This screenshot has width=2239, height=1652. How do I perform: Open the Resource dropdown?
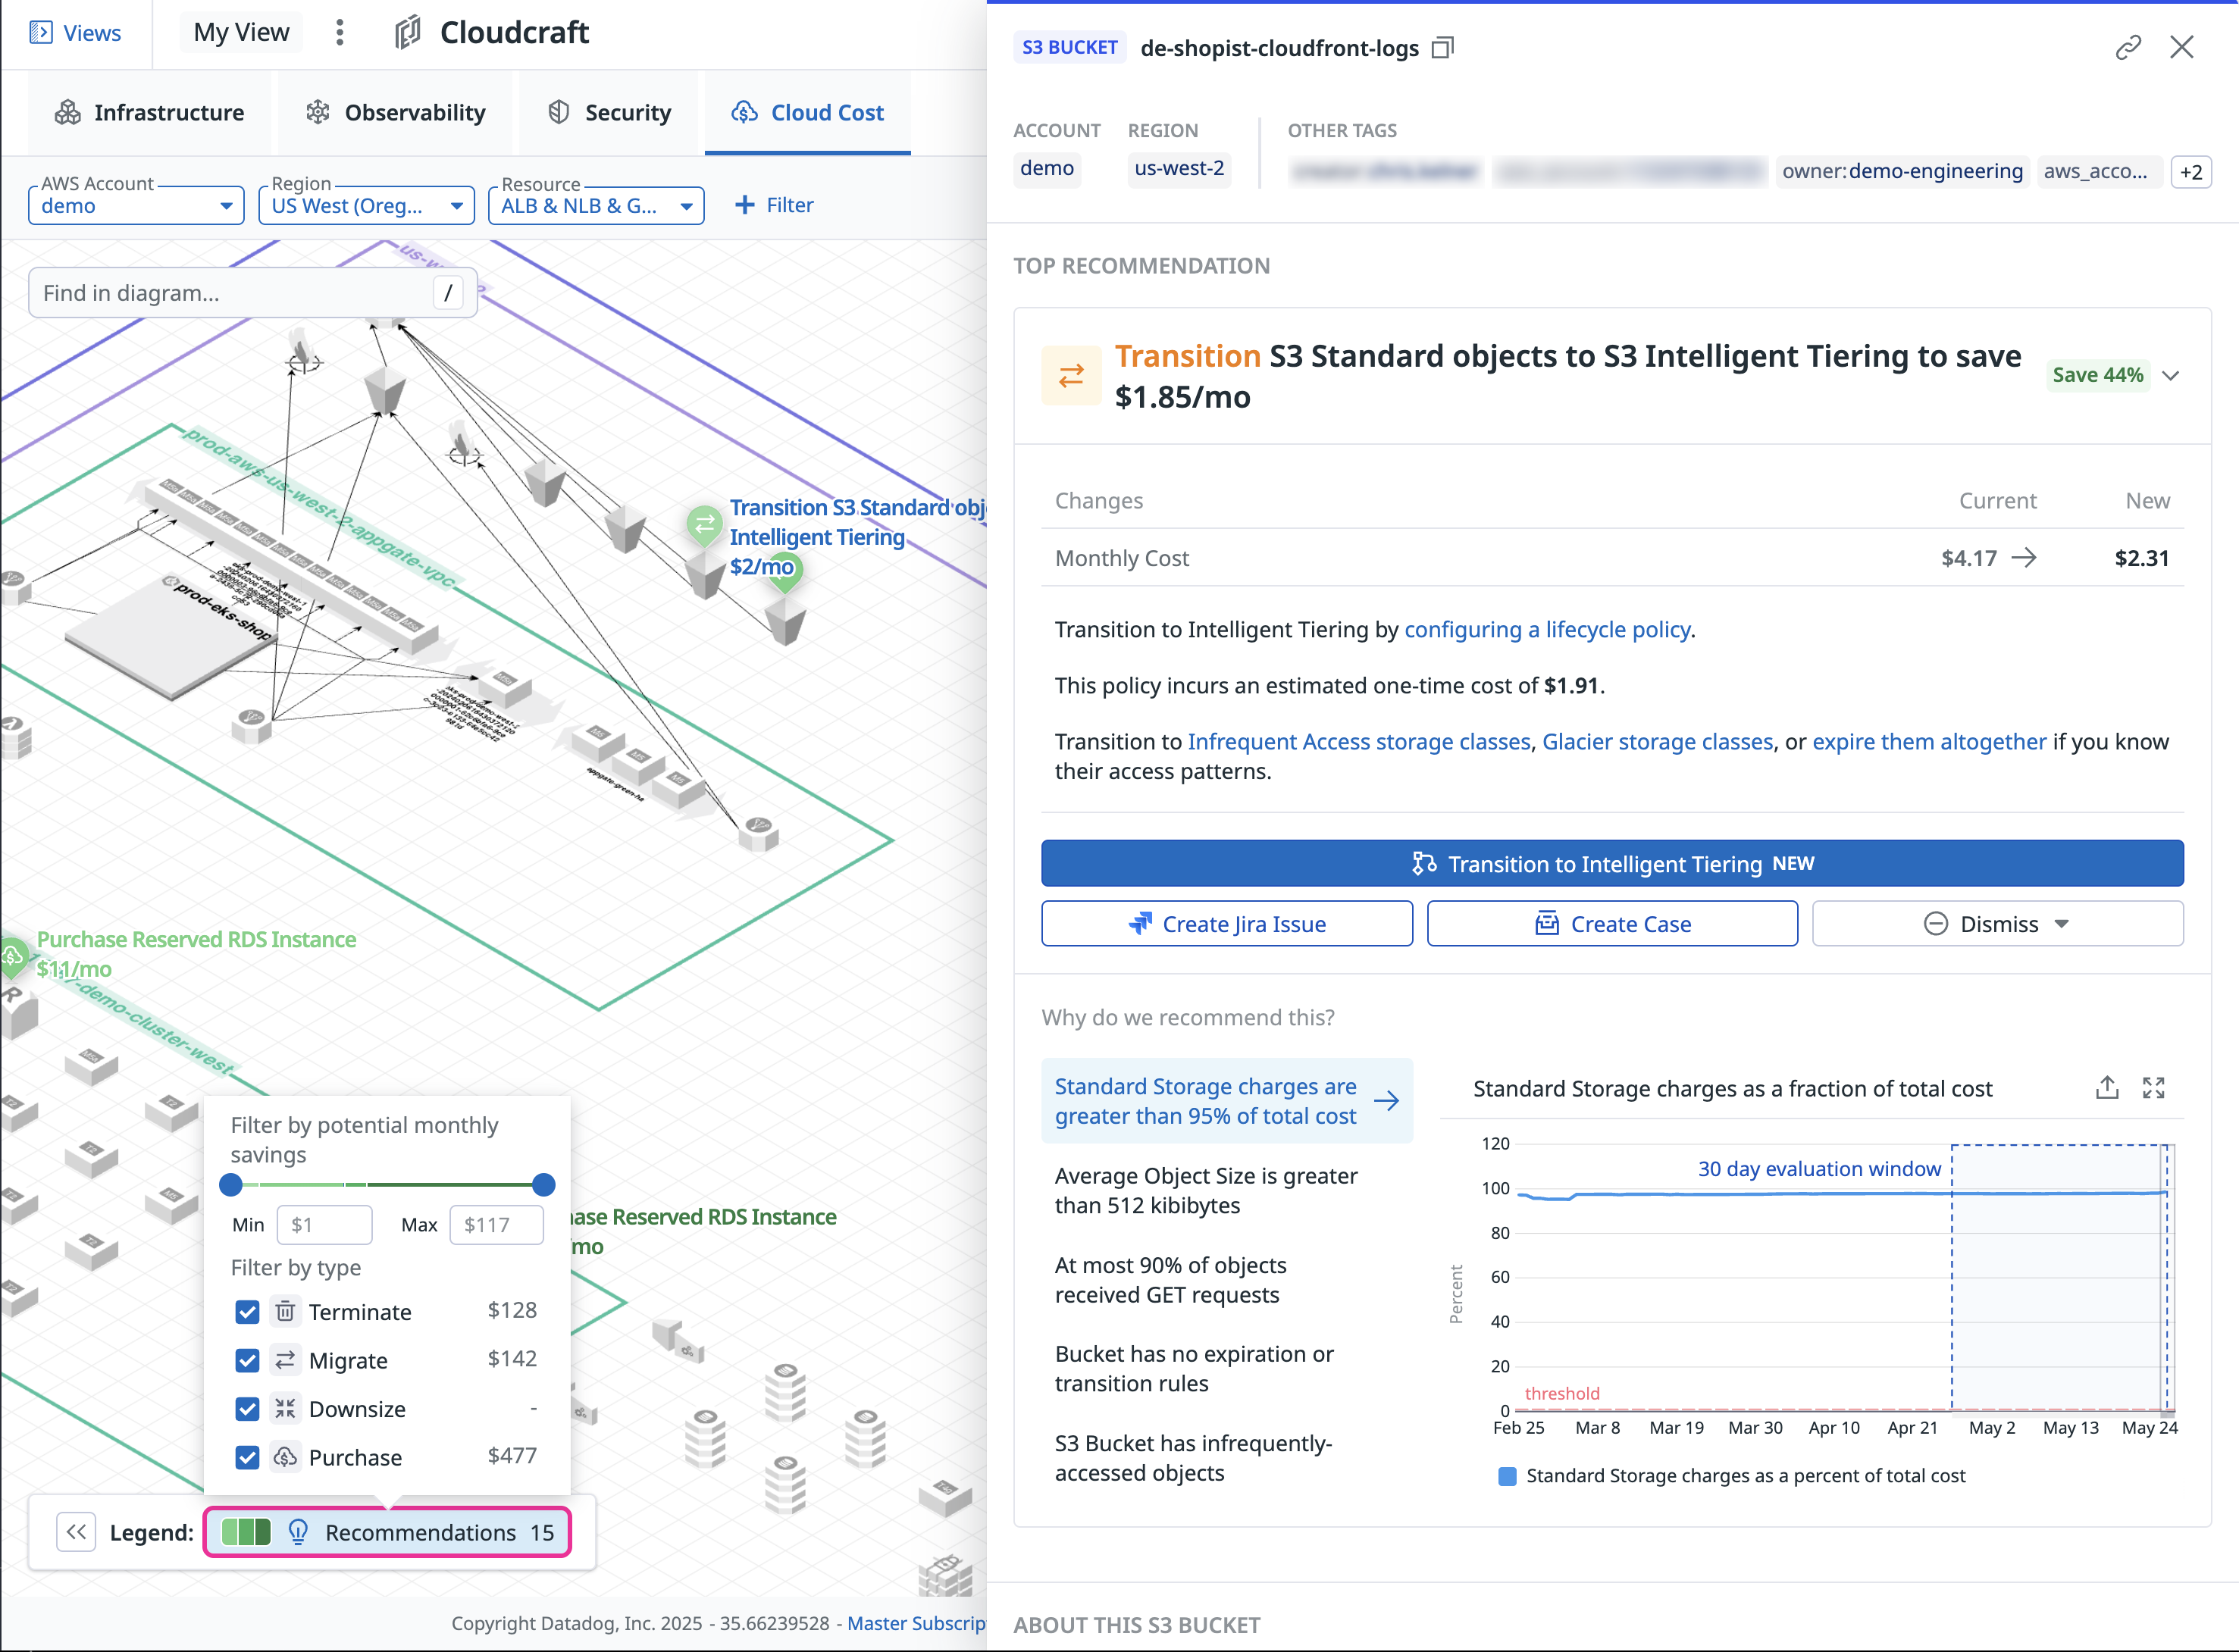tap(596, 205)
